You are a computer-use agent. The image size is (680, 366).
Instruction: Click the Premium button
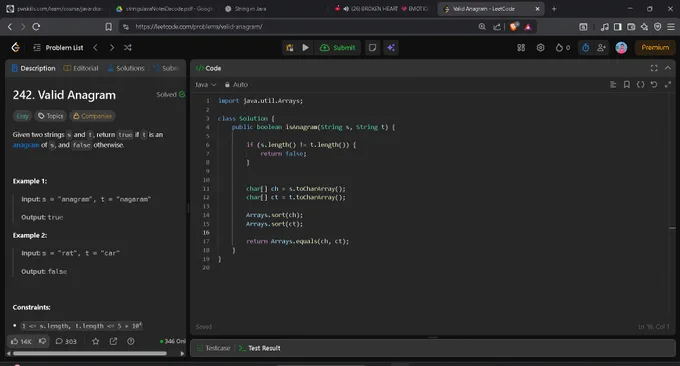coord(655,48)
